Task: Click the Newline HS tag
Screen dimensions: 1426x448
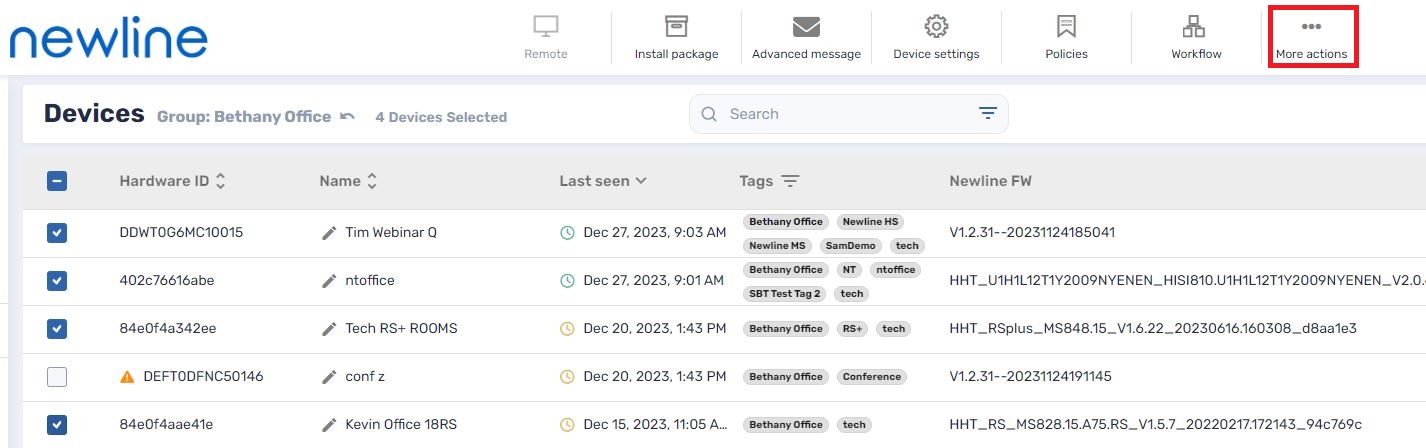Action: click(869, 222)
